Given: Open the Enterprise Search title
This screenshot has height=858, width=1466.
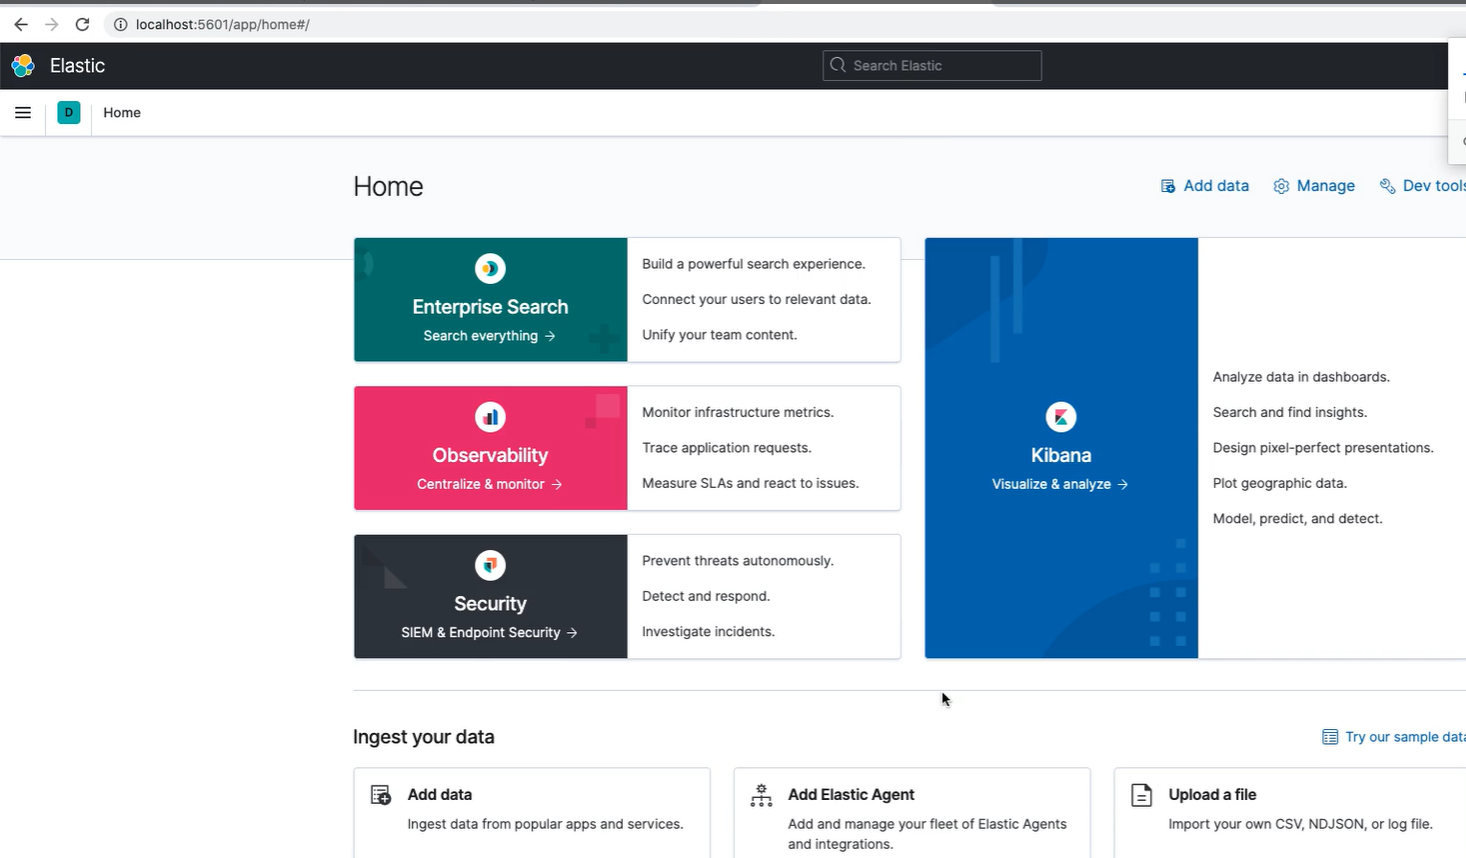Looking at the screenshot, I should [x=490, y=307].
